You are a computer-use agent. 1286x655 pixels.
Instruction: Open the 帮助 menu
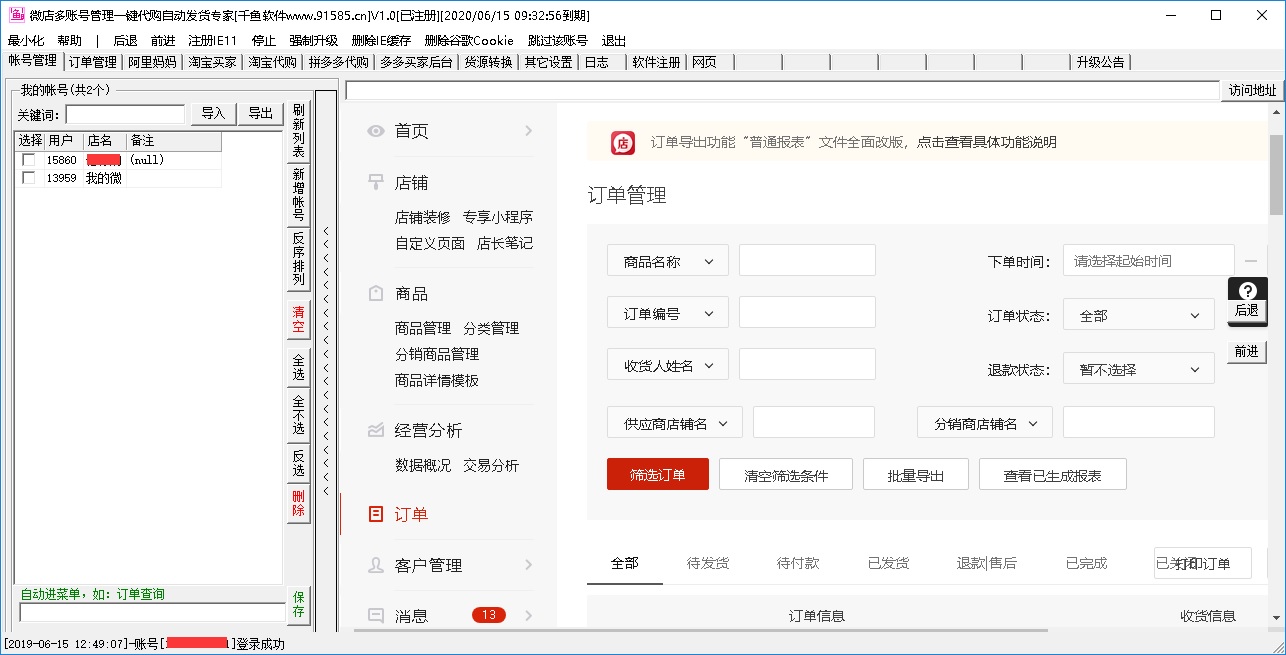pos(70,41)
